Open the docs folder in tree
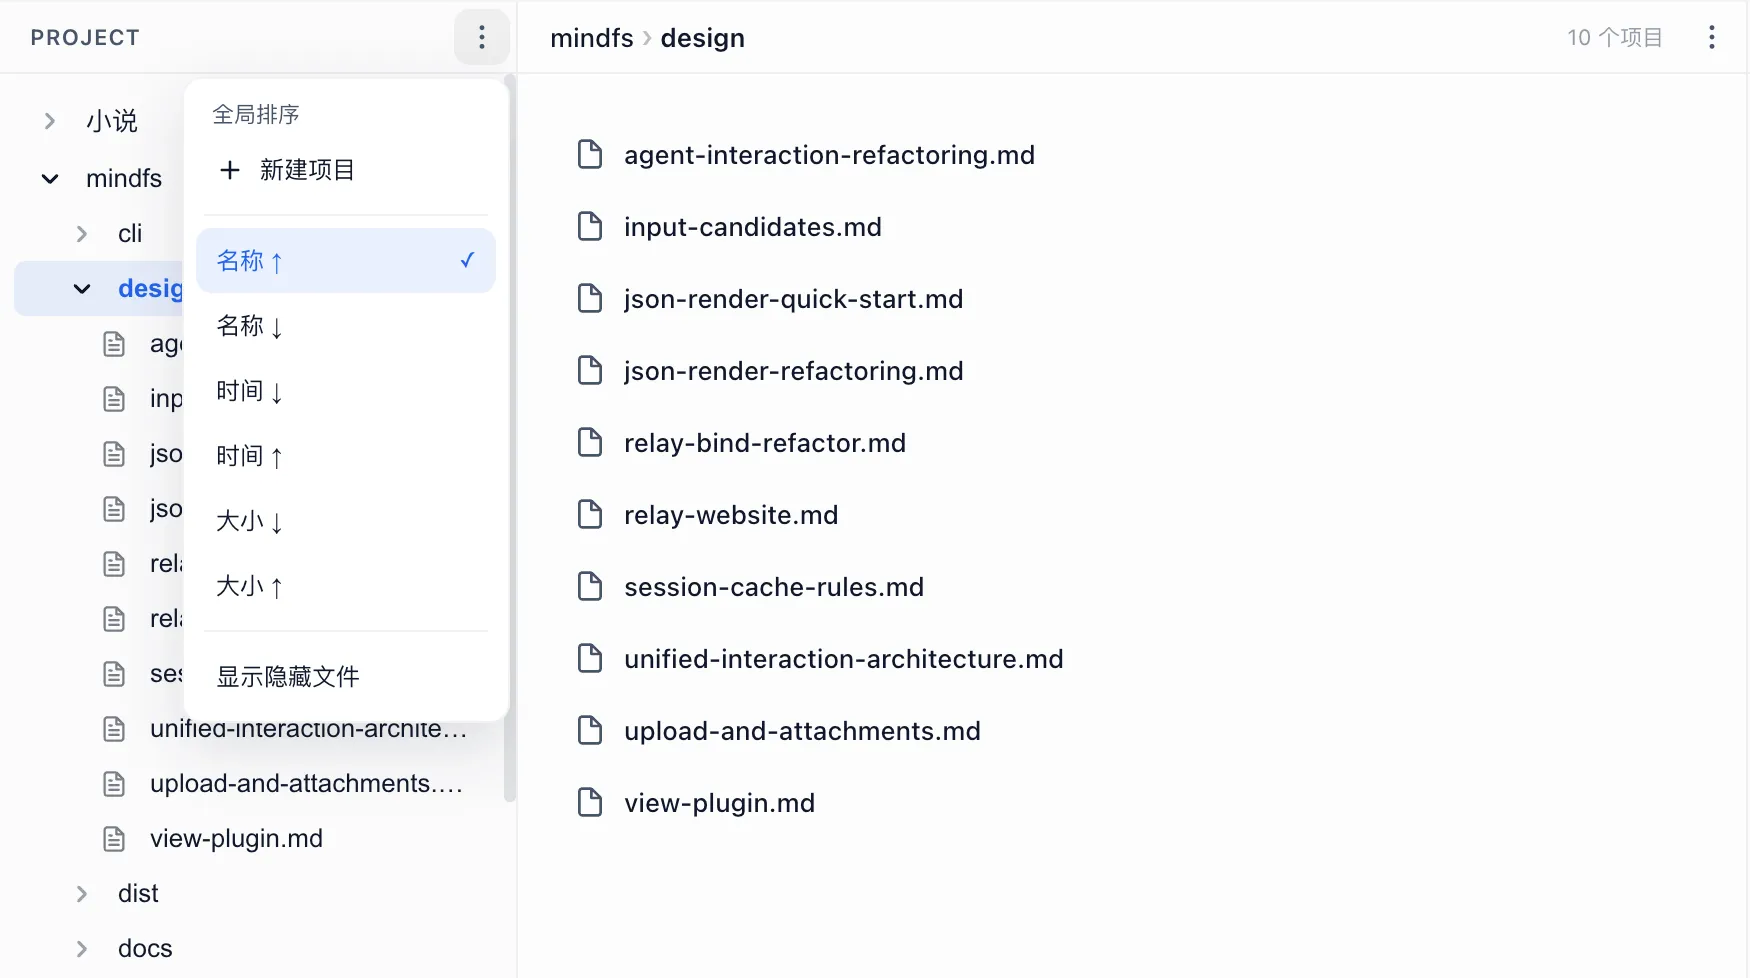 (145, 949)
